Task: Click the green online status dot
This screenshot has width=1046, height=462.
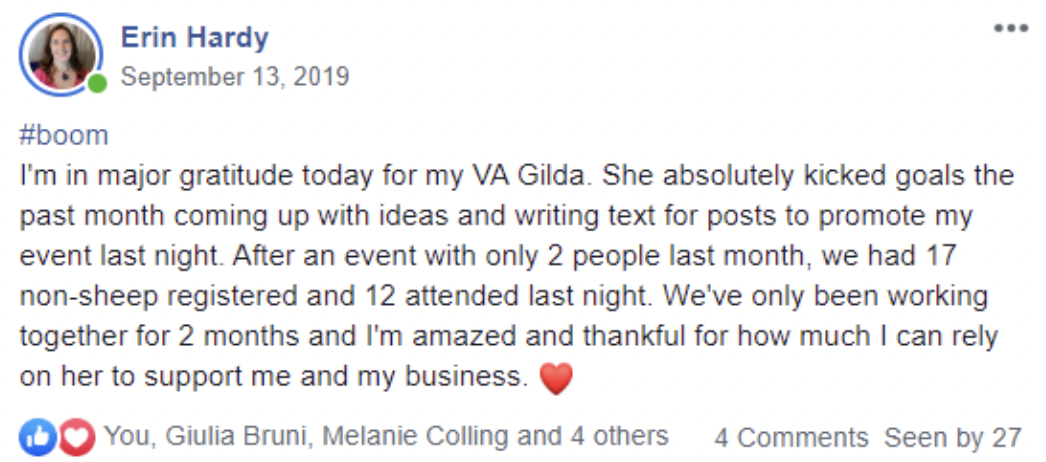Action: 97,84
